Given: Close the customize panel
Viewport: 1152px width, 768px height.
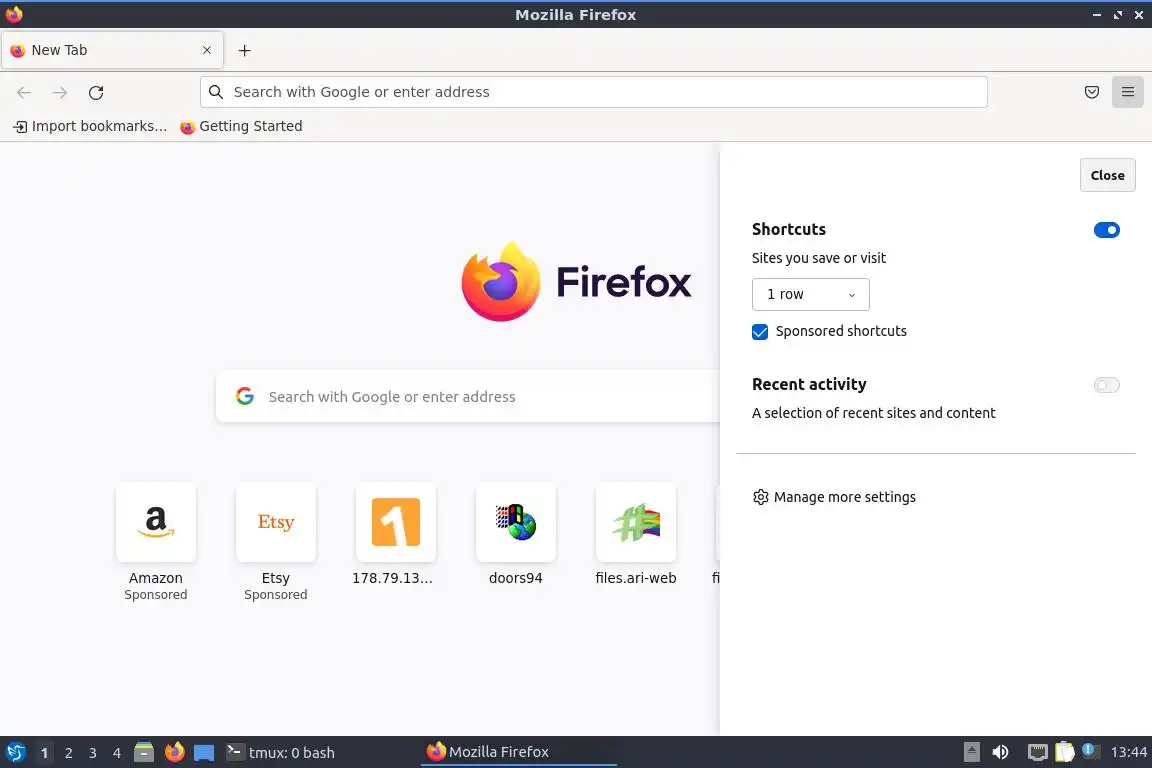Looking at the screenshot, I should pos(1107,175).
